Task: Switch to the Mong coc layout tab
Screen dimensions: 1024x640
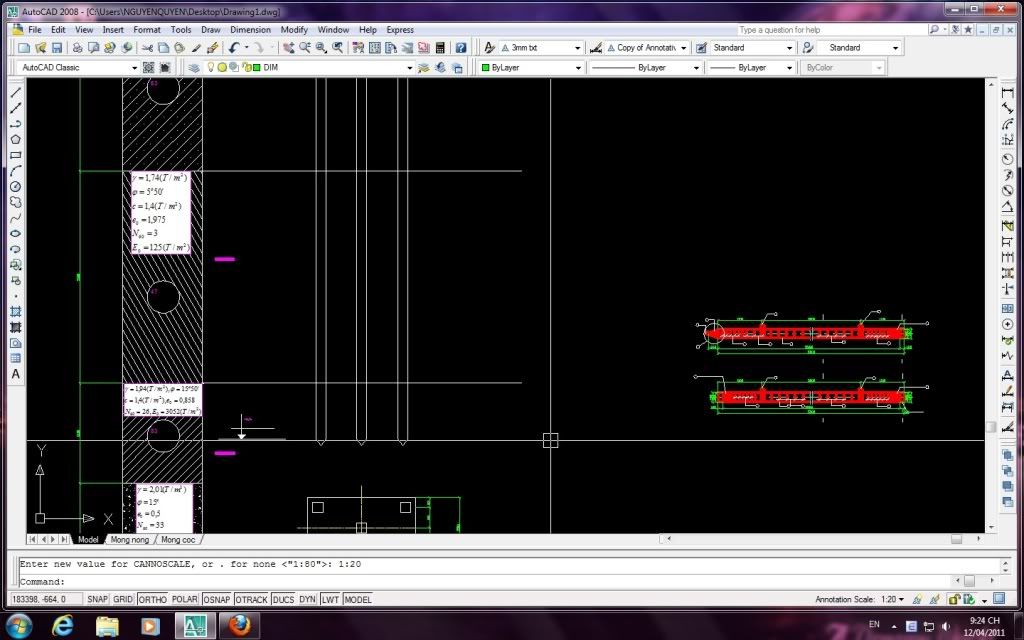Action: tap(178, 539)
